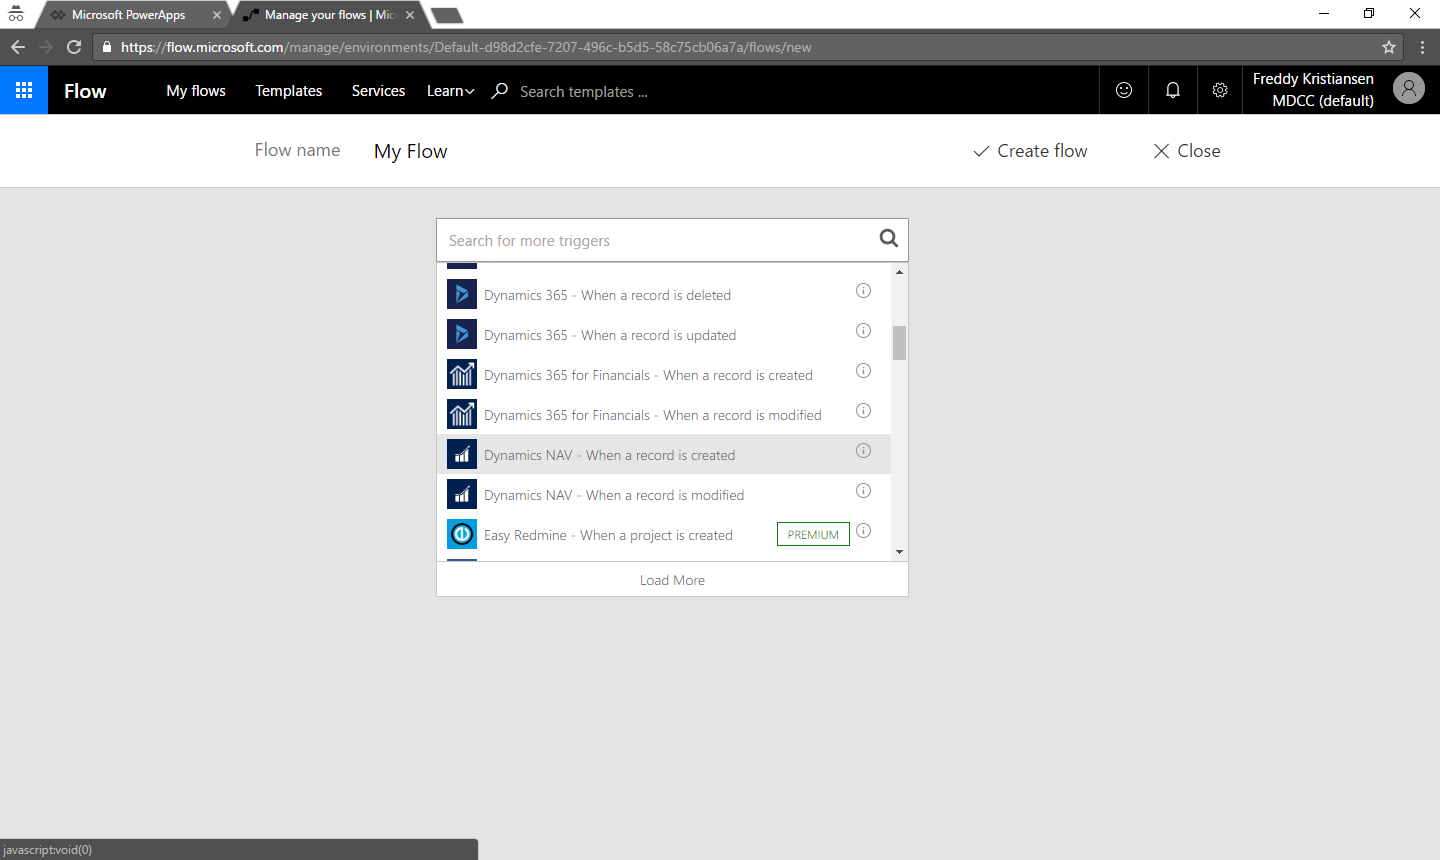
Task: Click the user profile avatar icon
Action: pyautogui.click(x=1408, y=89)
